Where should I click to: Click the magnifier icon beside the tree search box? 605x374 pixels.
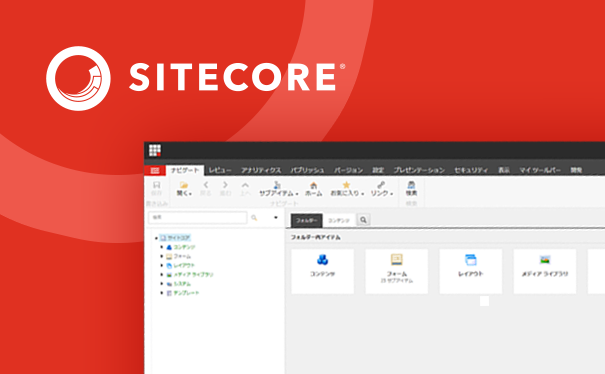[254, 218]
